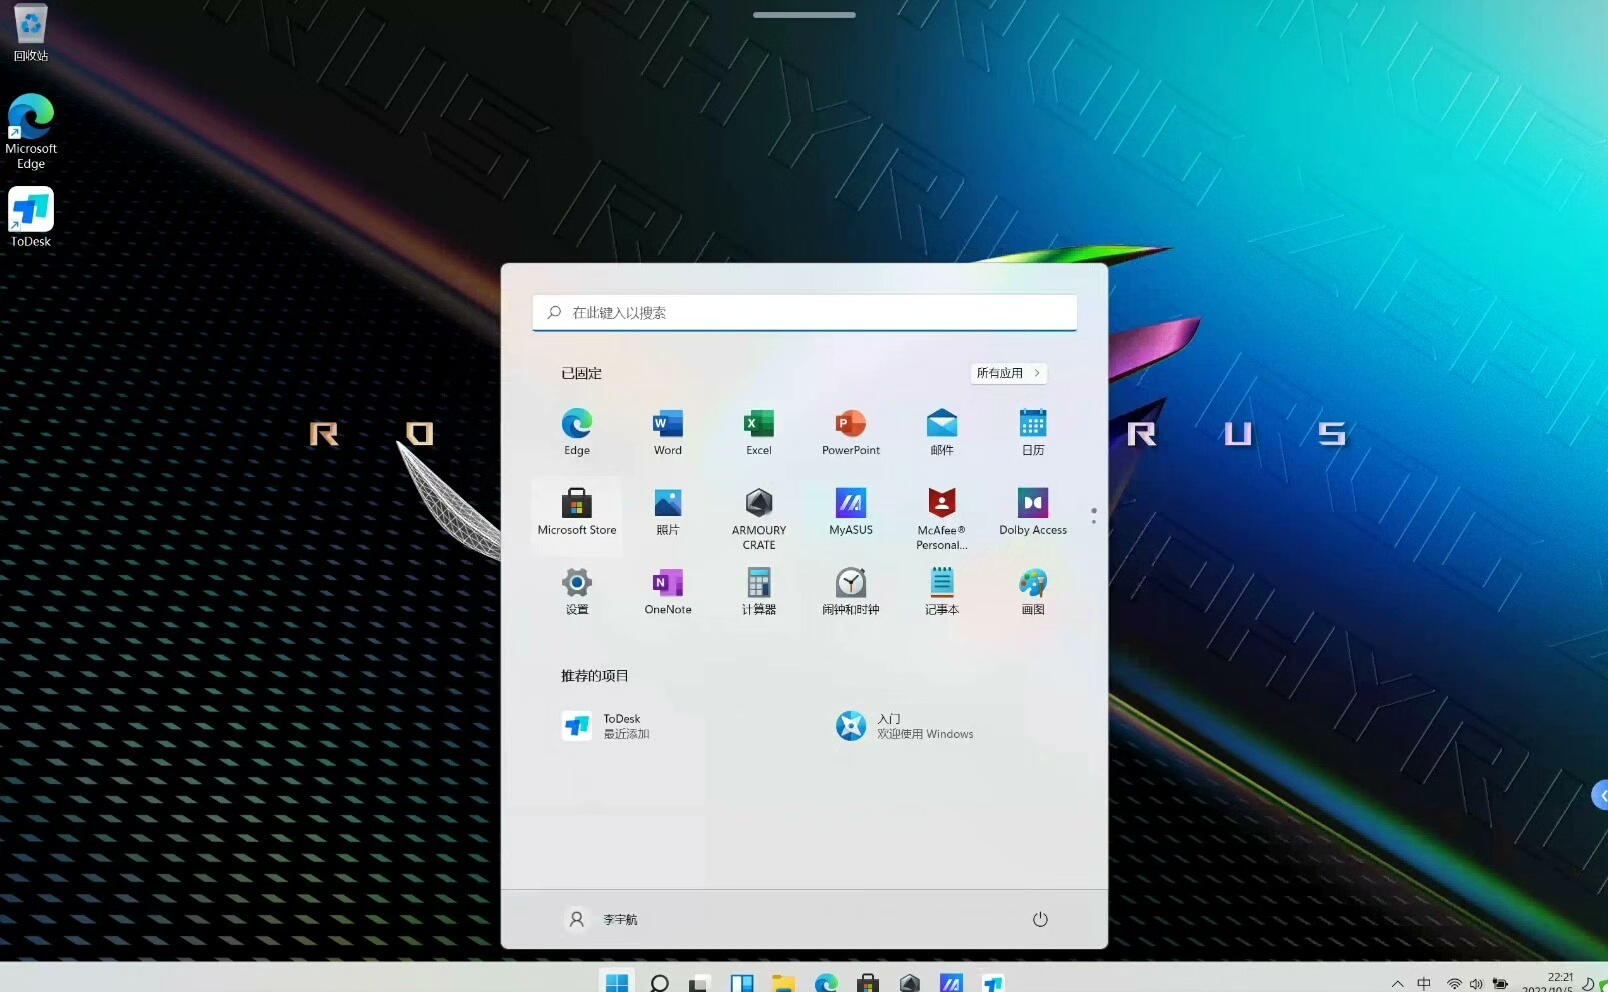Open ARMOURY CRATE app

point(758,513)
